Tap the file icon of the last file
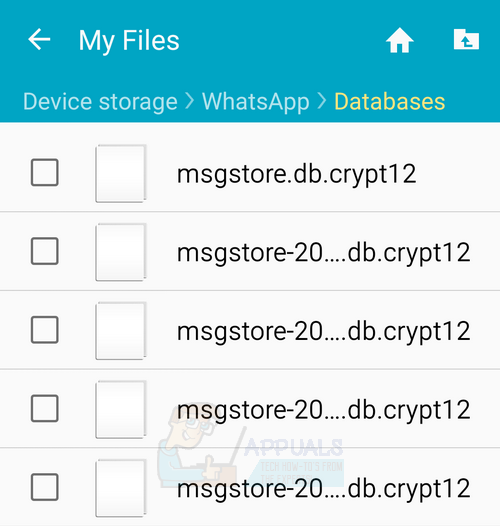Image resolution: width=500 pixels, height=526 pixels. [121, 488]
